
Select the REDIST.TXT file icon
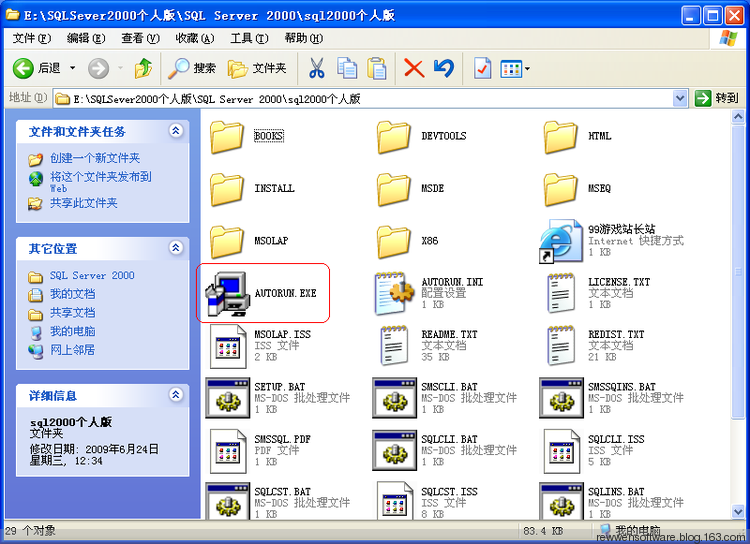(x=561, y=346)
